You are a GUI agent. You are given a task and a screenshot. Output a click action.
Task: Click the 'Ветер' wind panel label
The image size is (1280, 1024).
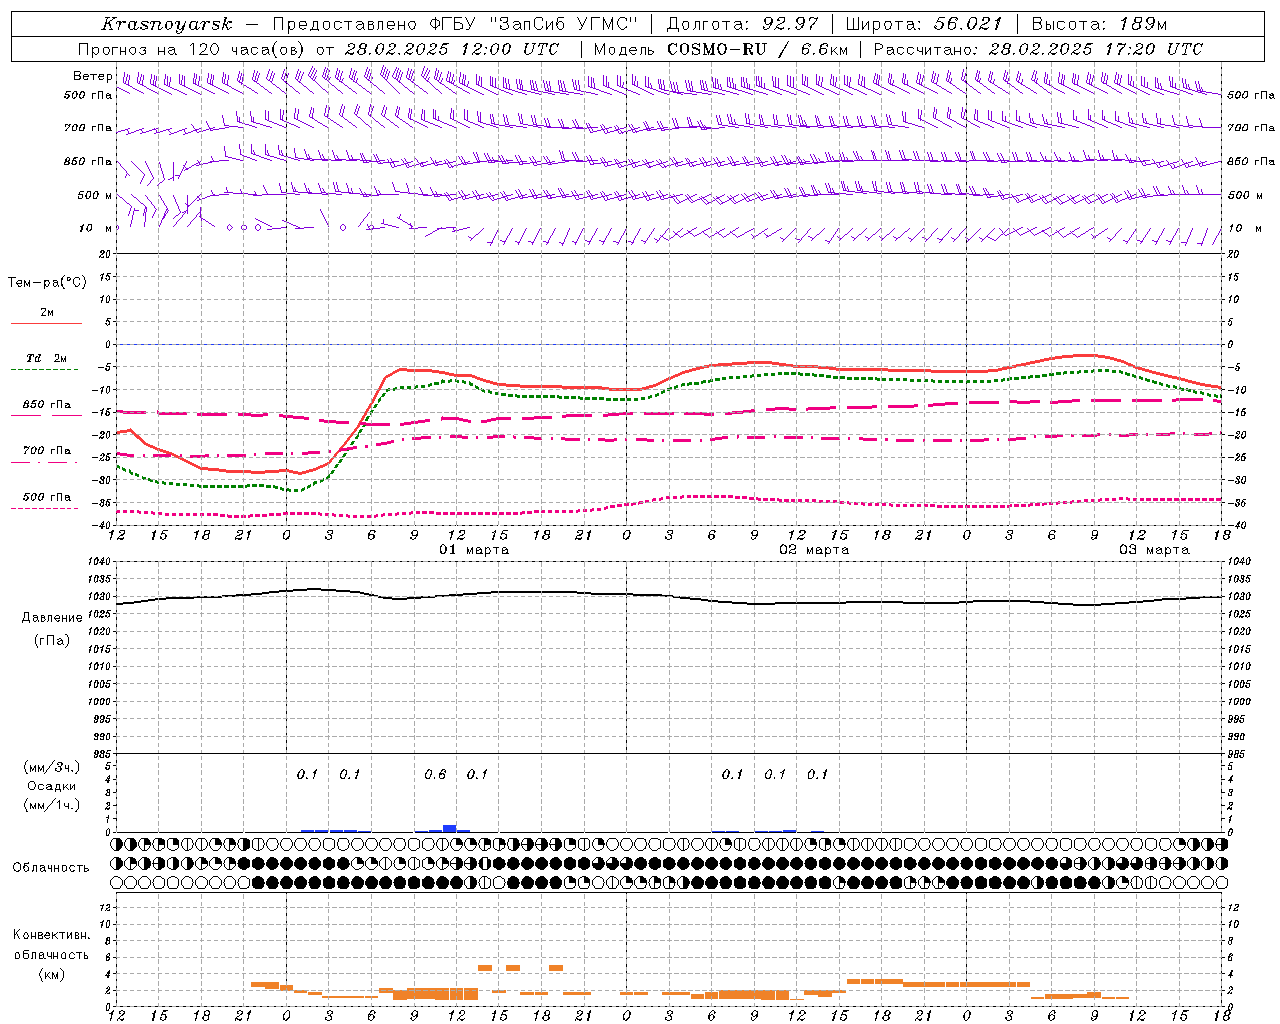(x=92, y=76)
